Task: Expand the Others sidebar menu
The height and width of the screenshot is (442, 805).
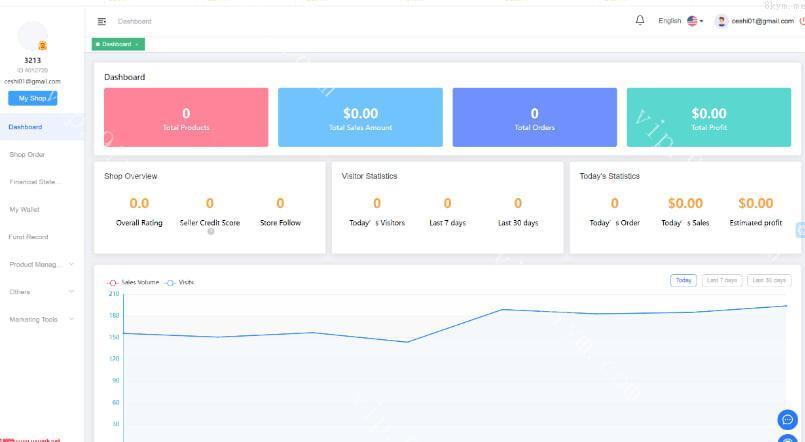Action: [x=41, y=292]
